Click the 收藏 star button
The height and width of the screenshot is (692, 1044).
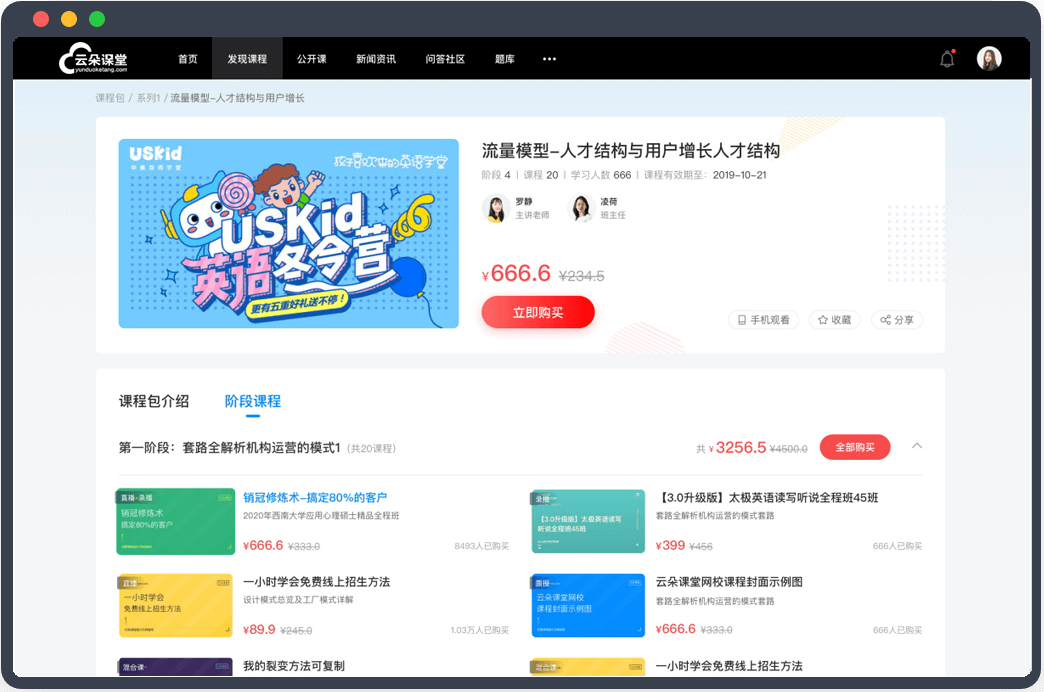click(x=834, y=320)
